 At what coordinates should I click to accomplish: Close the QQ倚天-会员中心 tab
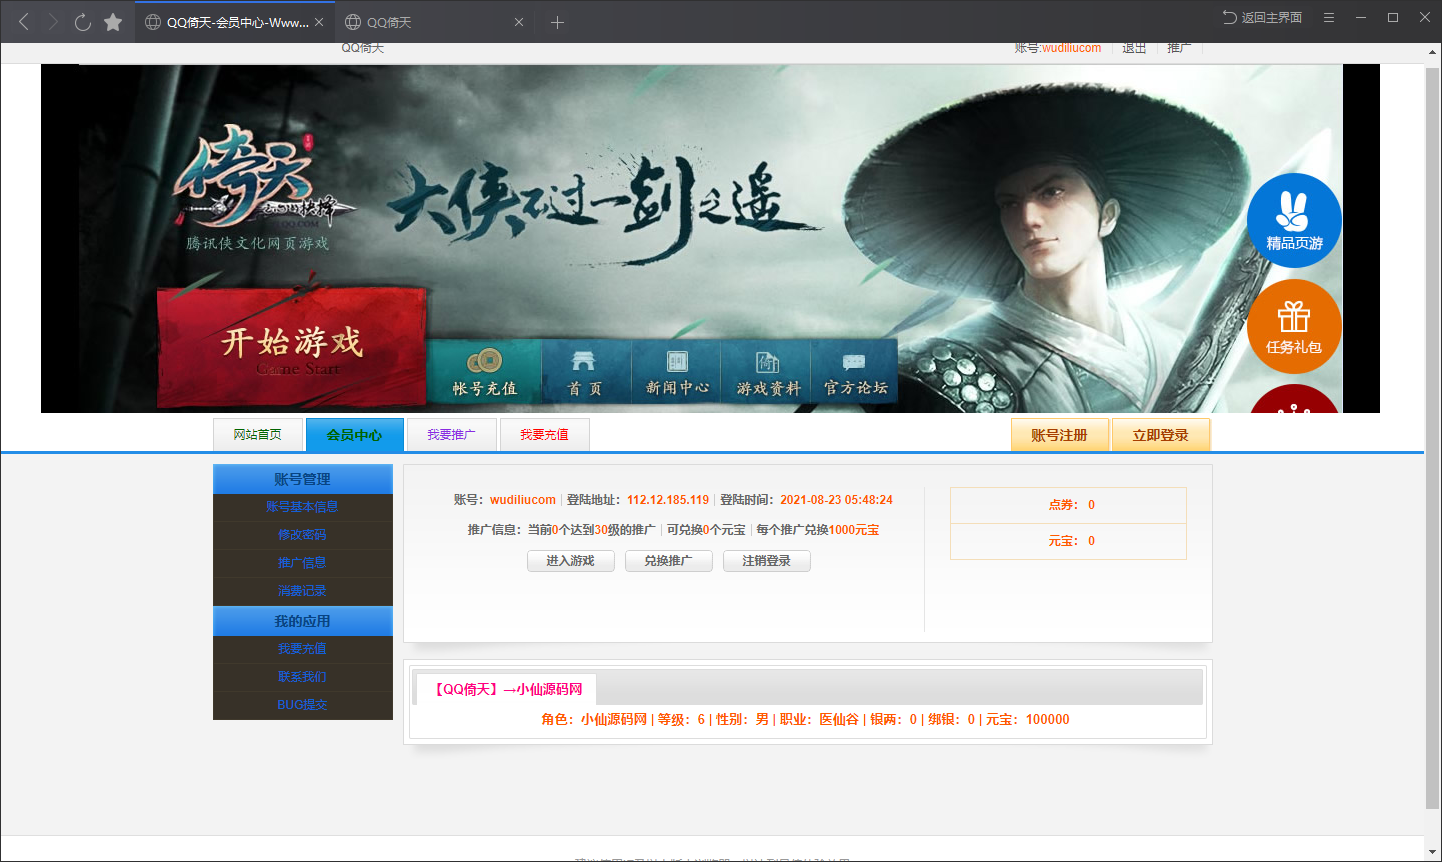pyautogui.click(x=319, y=22)
